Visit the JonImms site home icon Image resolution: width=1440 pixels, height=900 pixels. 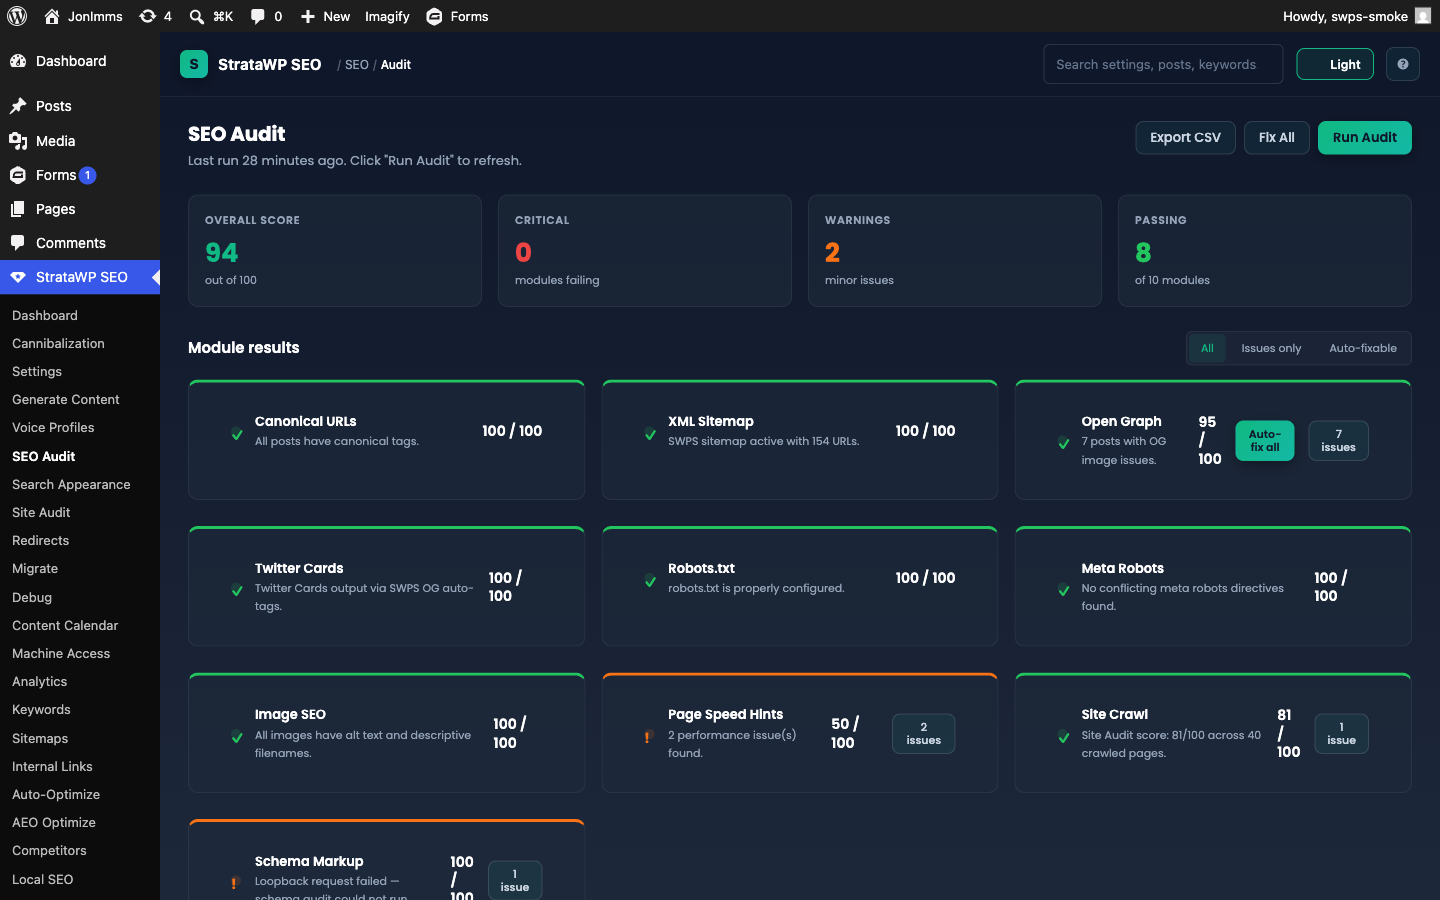[52, 16]
